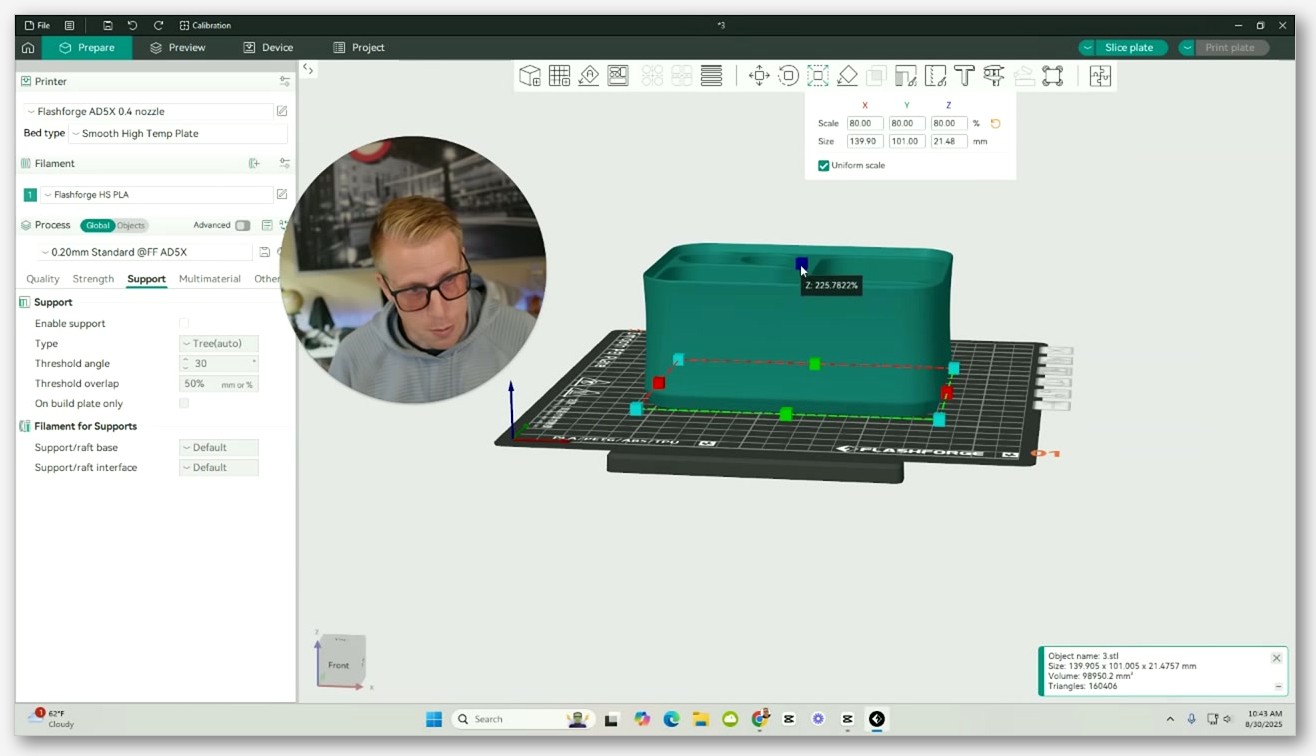Open the layer height variable icon

(712, 76)
